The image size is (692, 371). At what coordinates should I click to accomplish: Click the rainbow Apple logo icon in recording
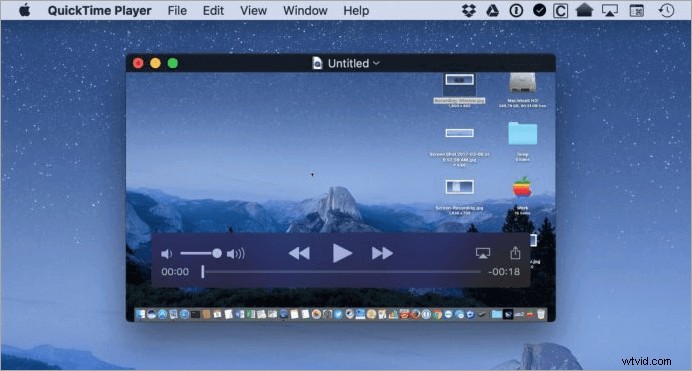(522, 187)
